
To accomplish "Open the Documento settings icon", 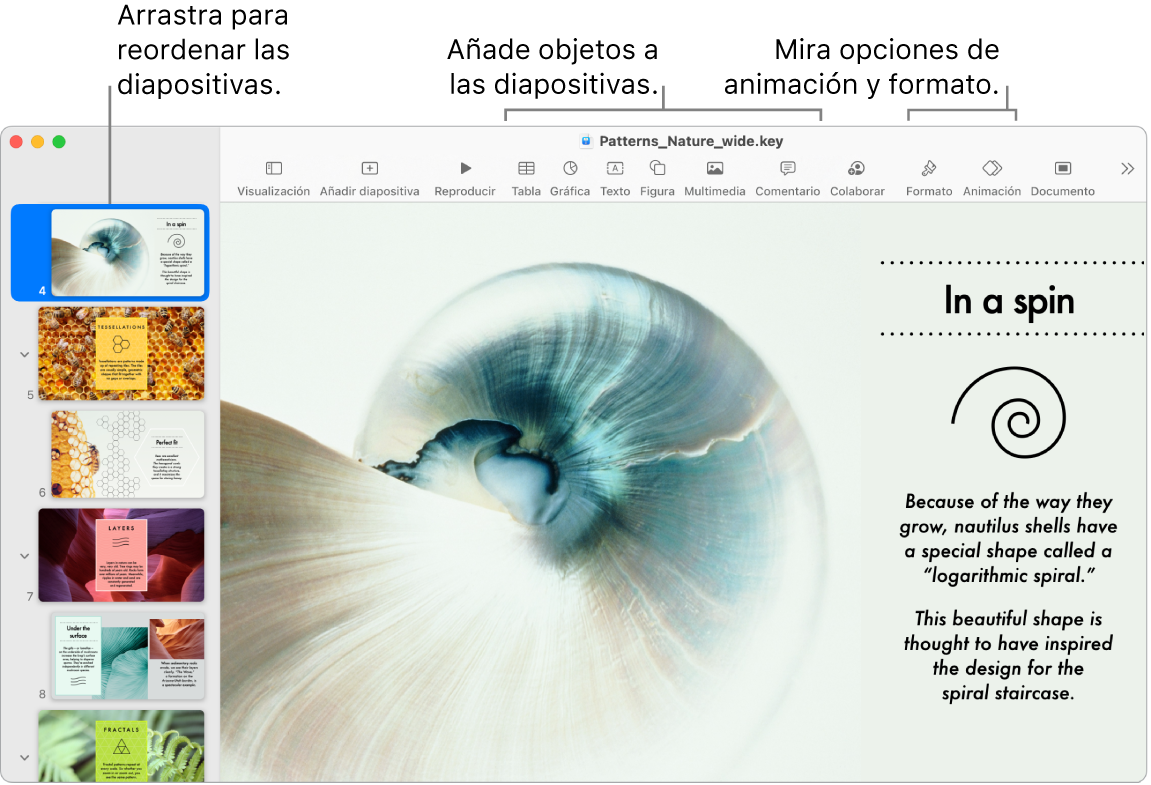I will (1062, 176).
